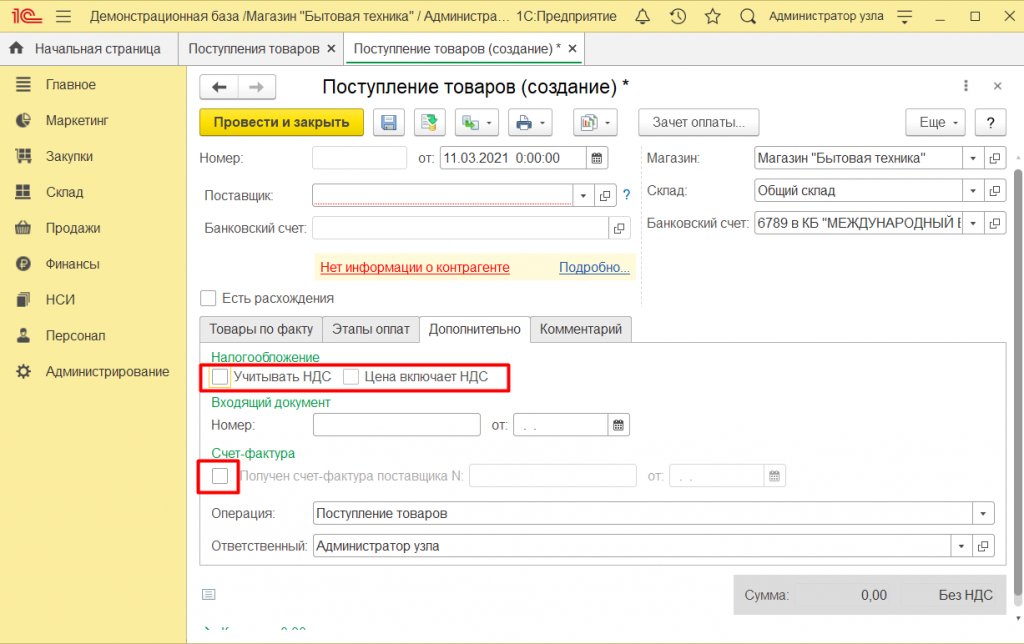Click the search magnifier icon
1024x644 pixels.
747,16
